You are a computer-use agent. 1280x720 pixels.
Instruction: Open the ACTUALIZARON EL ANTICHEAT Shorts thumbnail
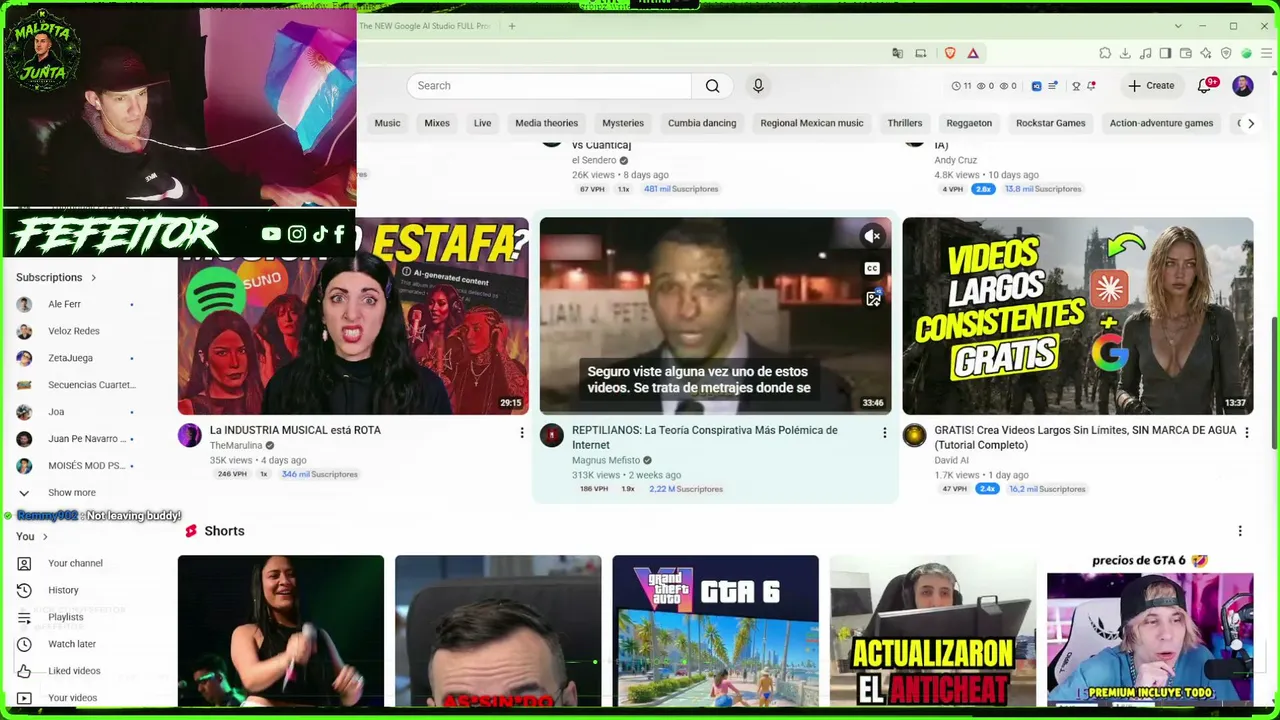[x=933, y=631]
